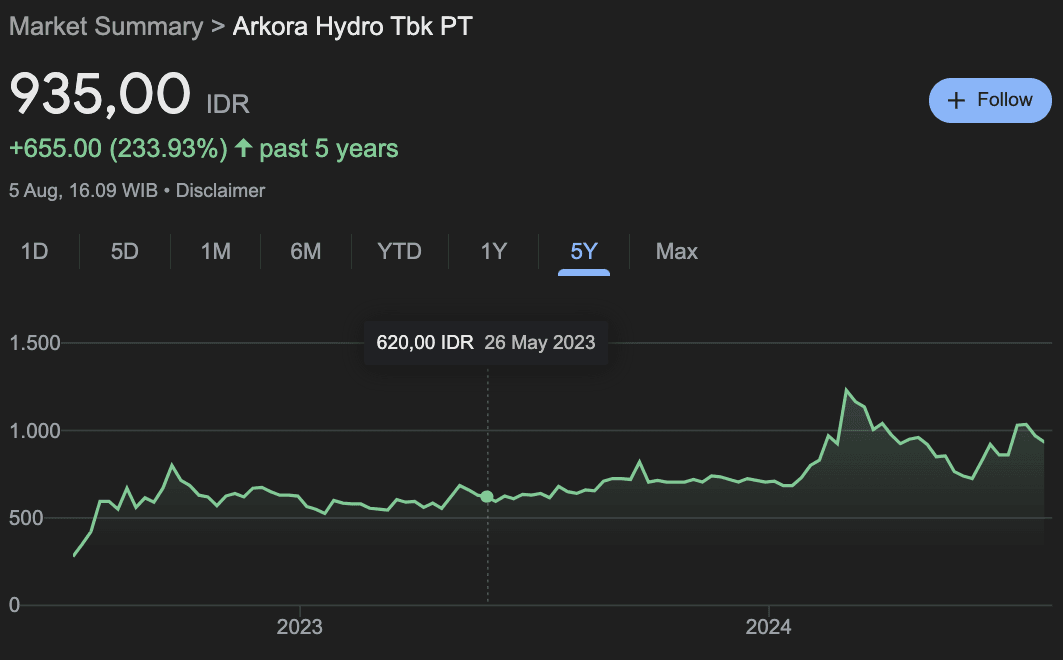Show the Max time range

tap(677, 251)
